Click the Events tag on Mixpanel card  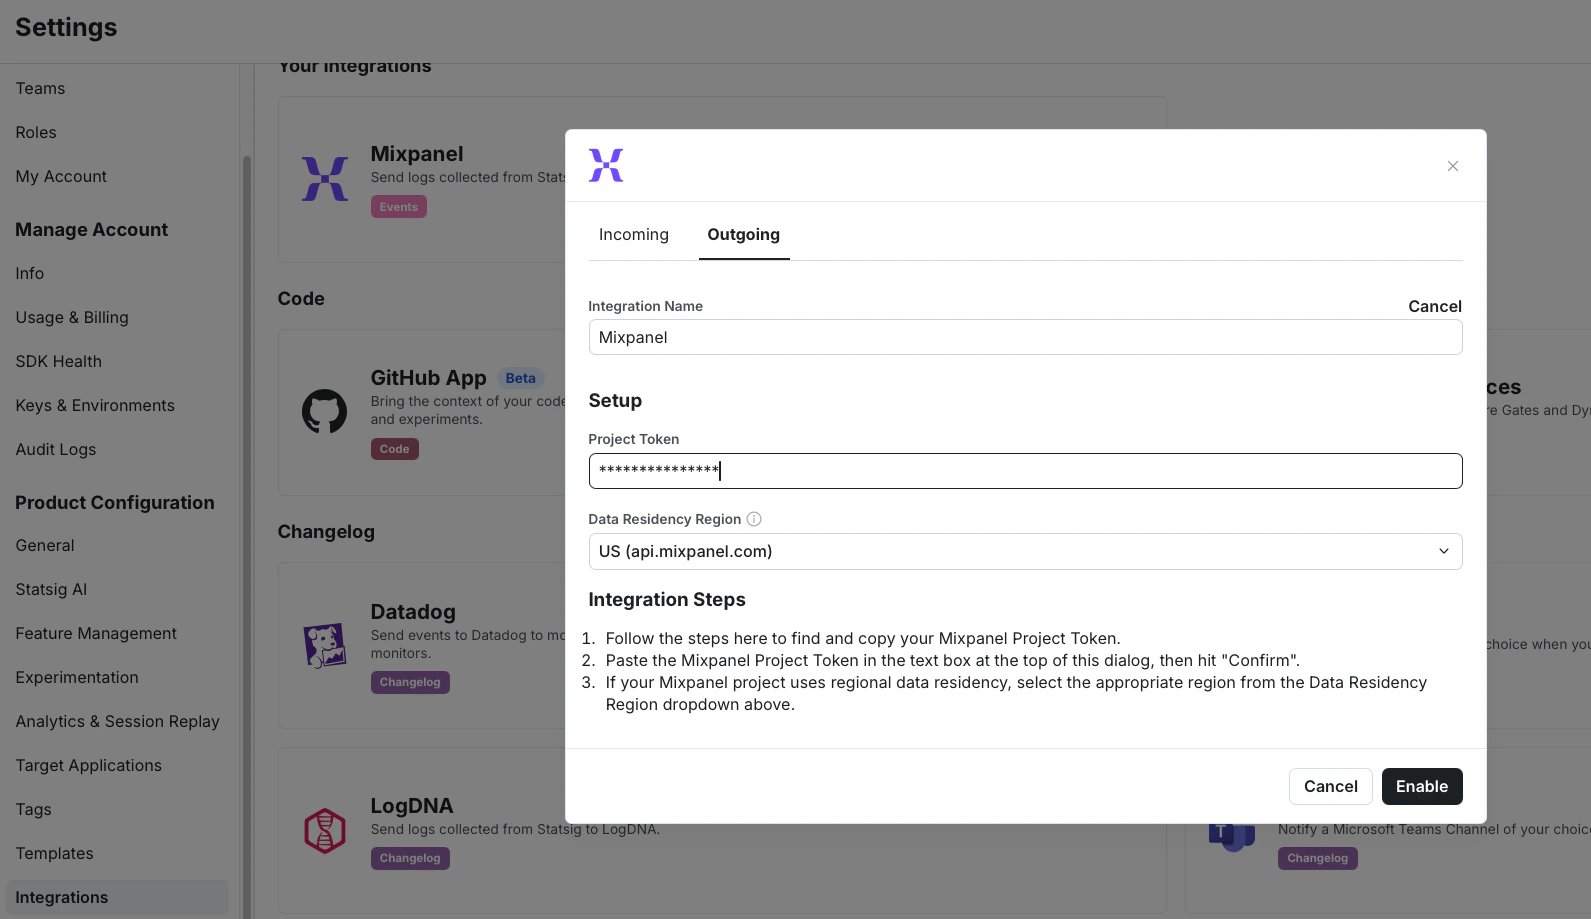point(399,207)
